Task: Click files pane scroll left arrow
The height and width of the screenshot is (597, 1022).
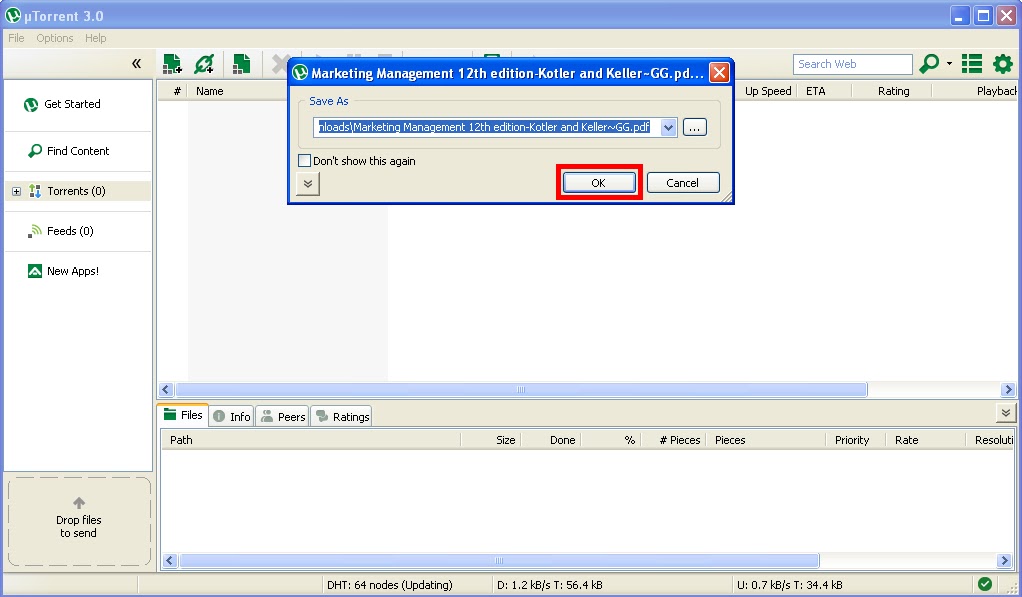Action: 170,561
